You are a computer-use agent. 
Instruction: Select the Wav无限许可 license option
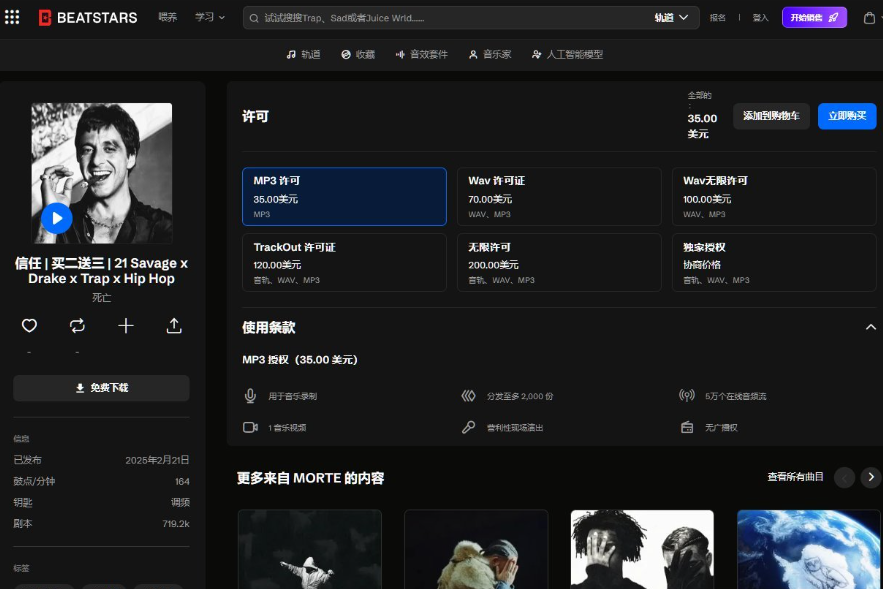pyautogui.click(x=774, y=197)
